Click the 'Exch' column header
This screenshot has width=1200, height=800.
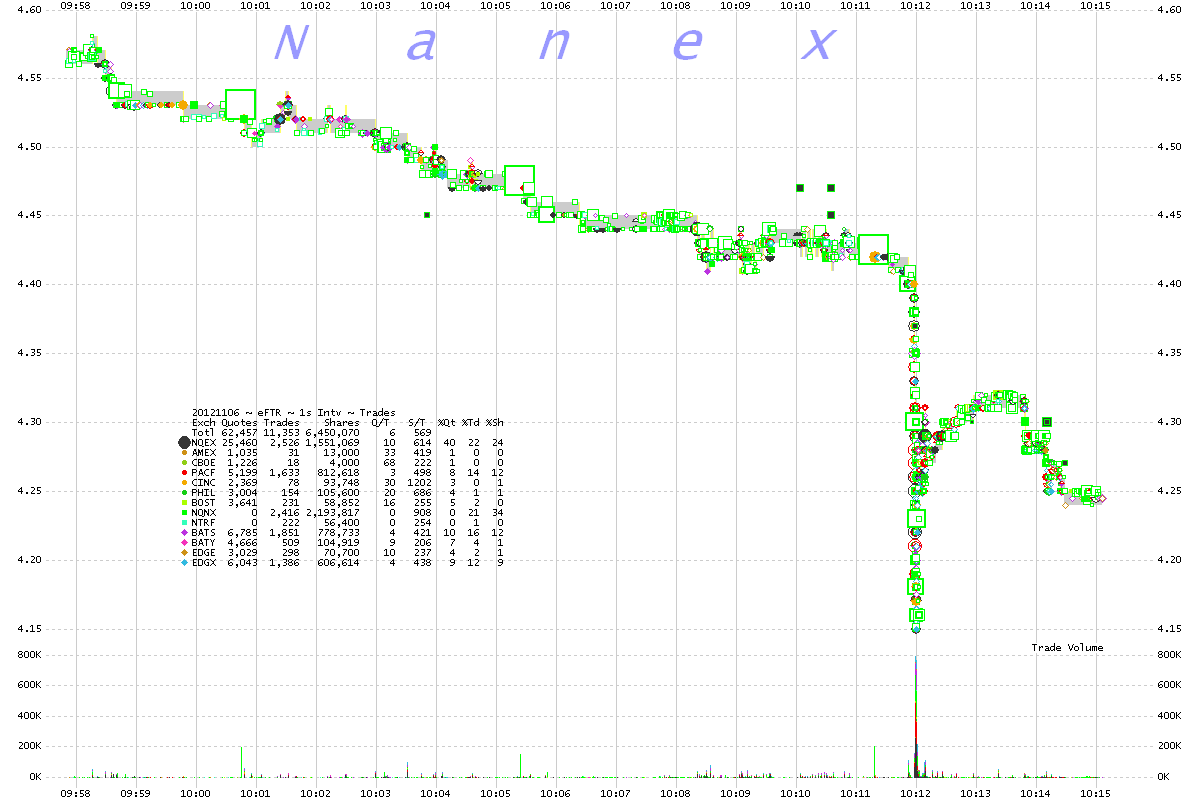click(203, 422)
